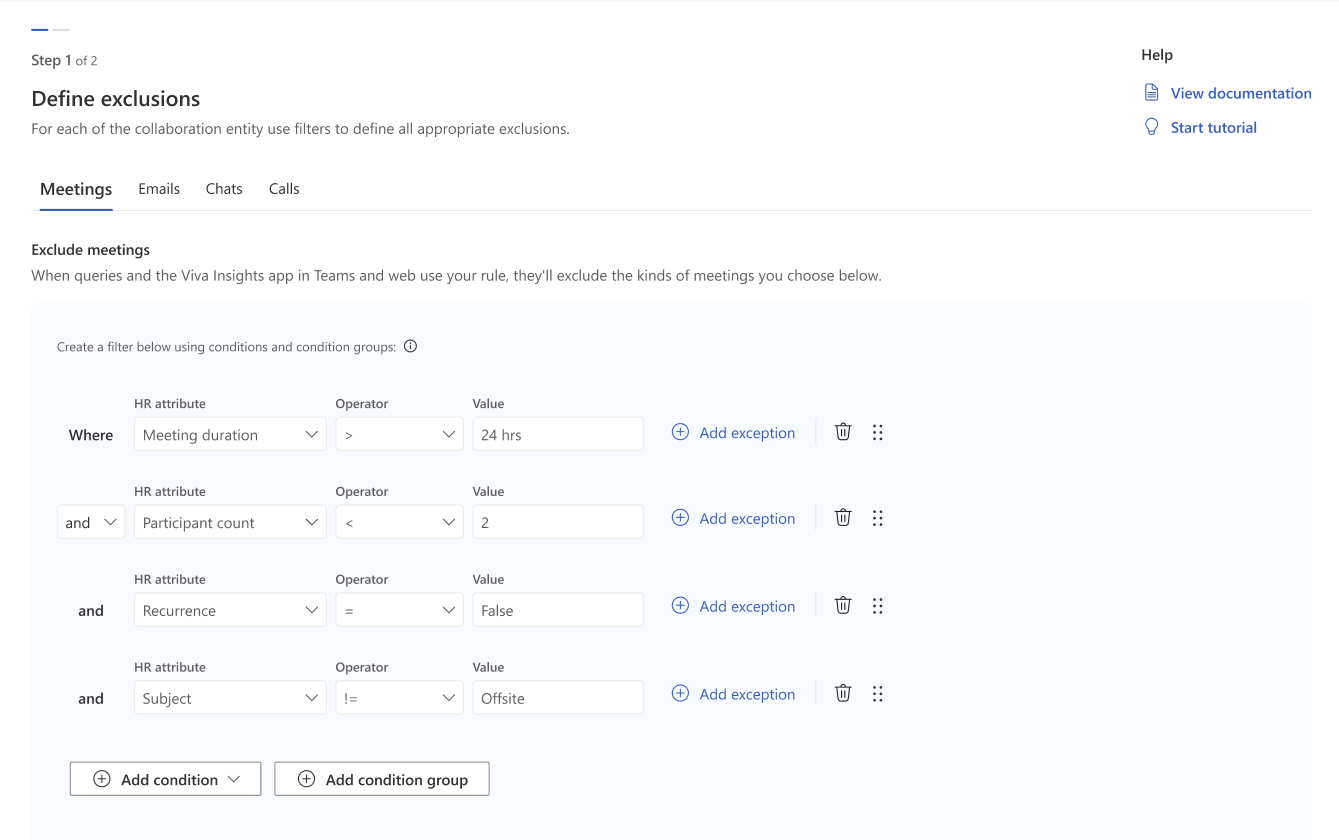Click the lightbulb icon beside Start tutorial
This screenshot has width=1339, height=840.
[1151, 126]
